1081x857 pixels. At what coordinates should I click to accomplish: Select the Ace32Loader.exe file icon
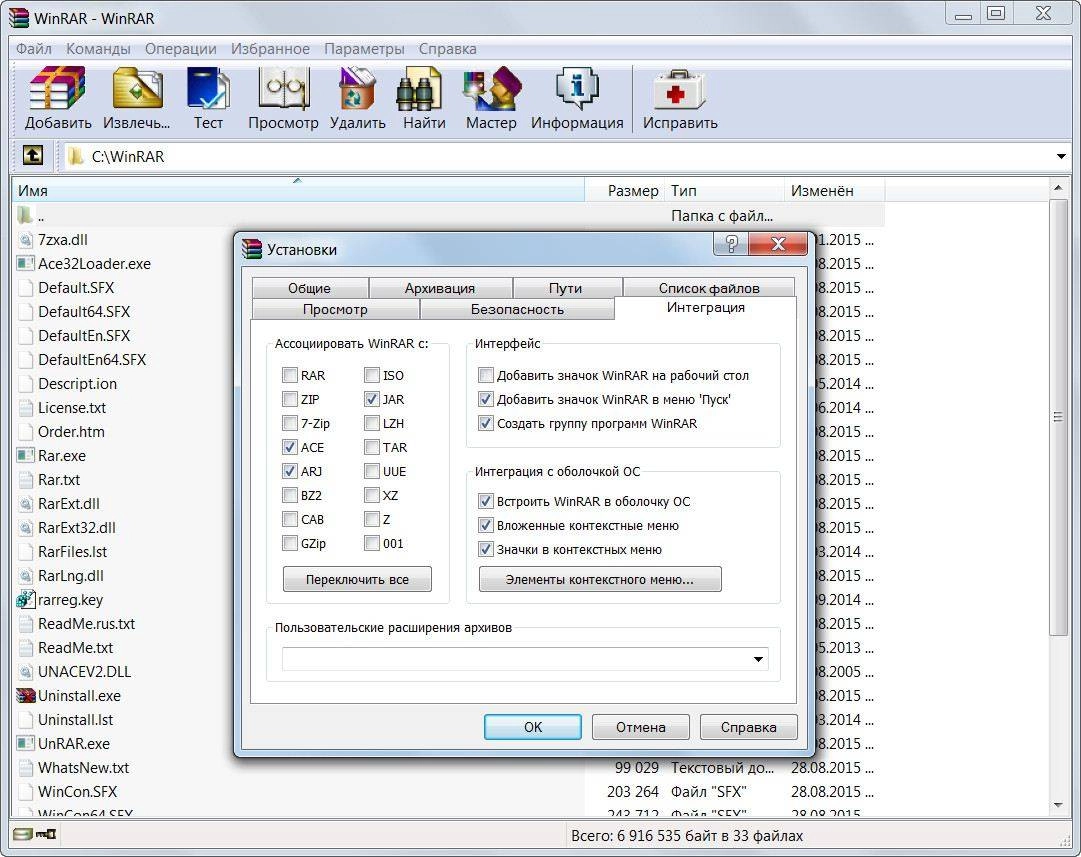click(x=26, y=263)
